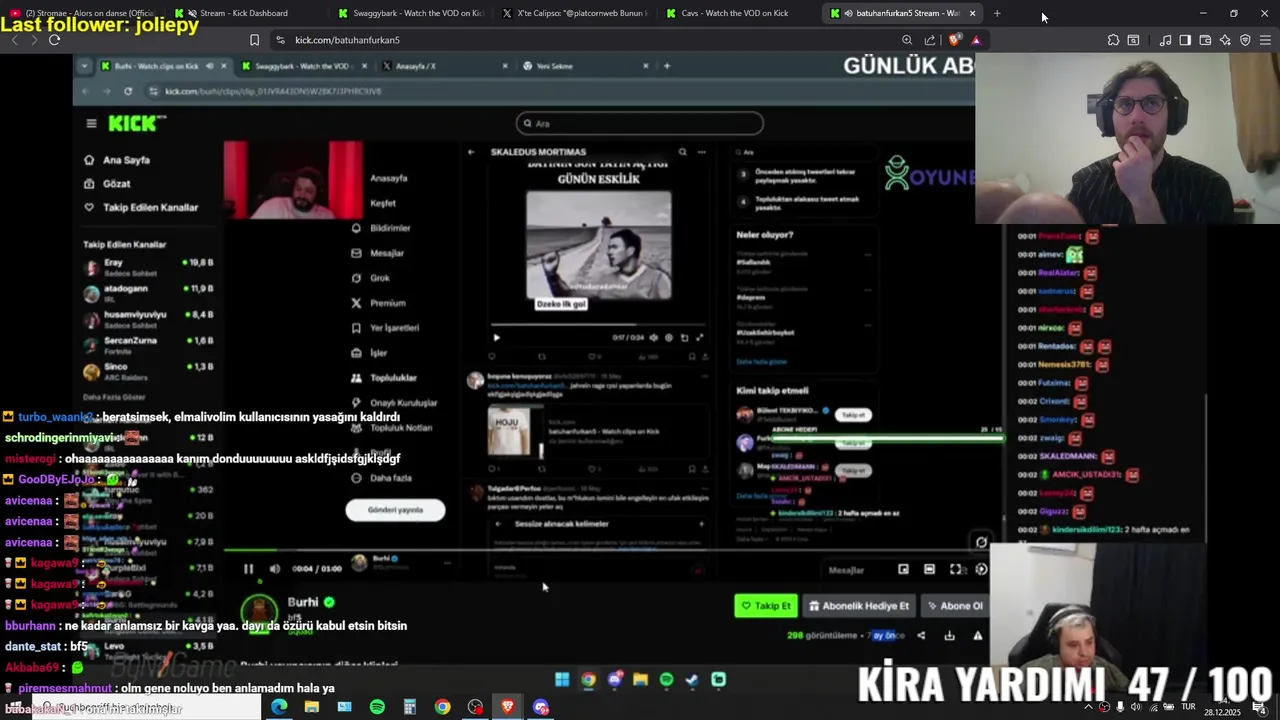Open Premium in the X sidebar
1280x720 pixels.
pos(378,303)
